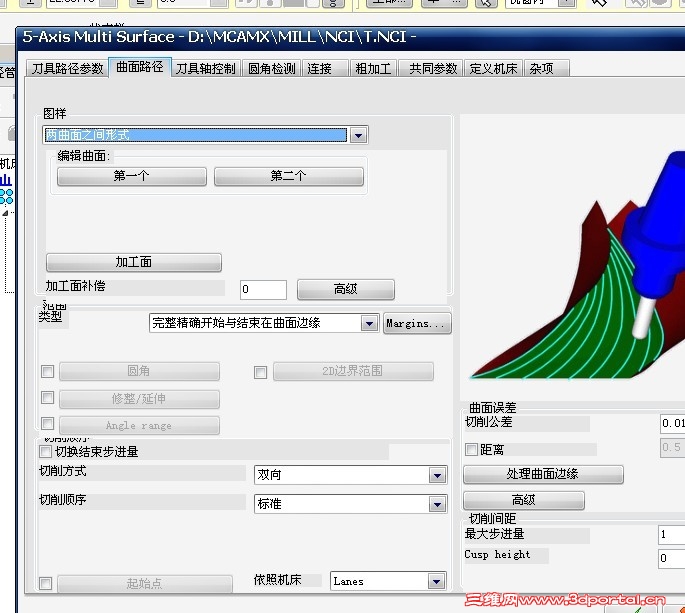Click the Angle range button

point(139,425)
